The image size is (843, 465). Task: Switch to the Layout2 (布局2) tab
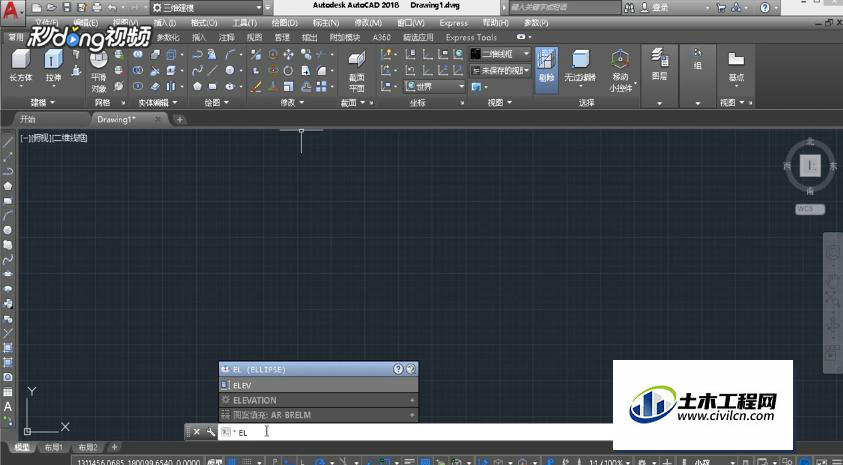88,447
